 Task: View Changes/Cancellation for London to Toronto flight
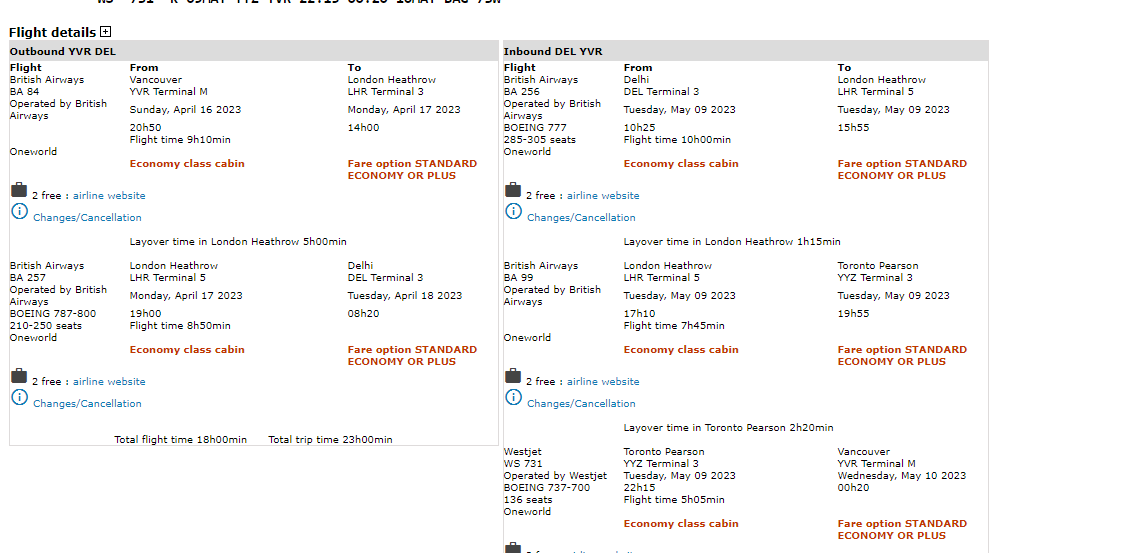click(581, 404)
